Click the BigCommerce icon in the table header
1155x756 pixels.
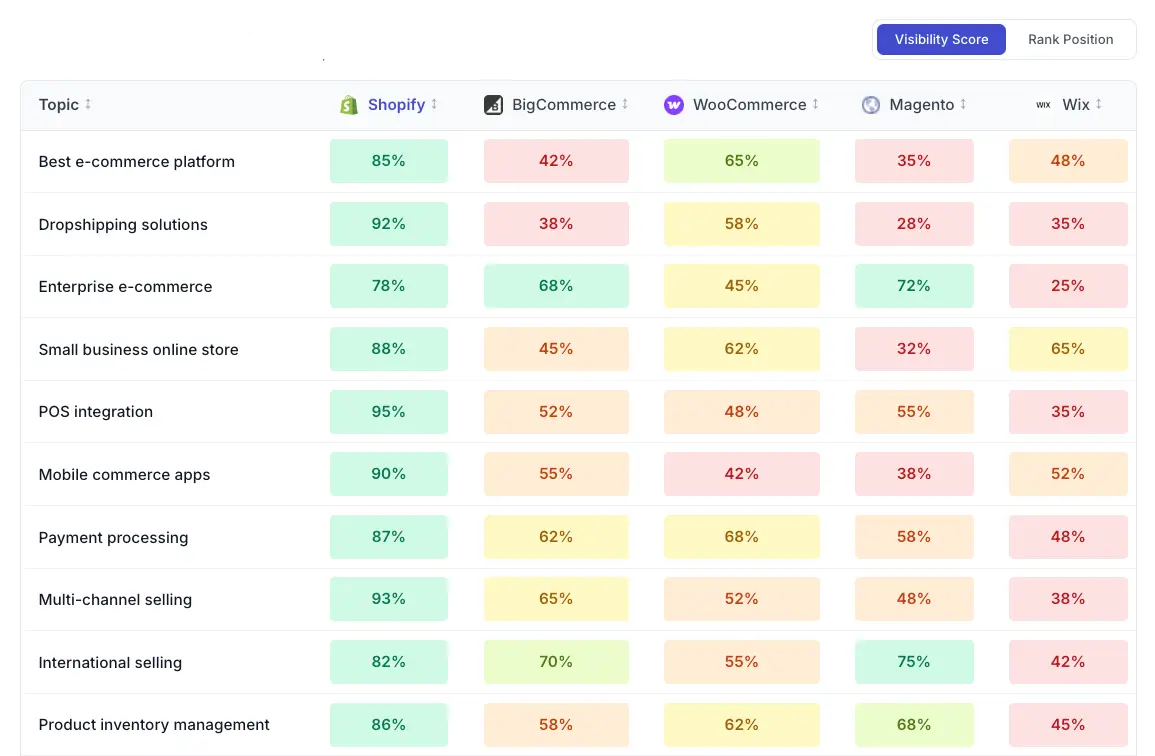pyautogui.click(x=493, y=104)
